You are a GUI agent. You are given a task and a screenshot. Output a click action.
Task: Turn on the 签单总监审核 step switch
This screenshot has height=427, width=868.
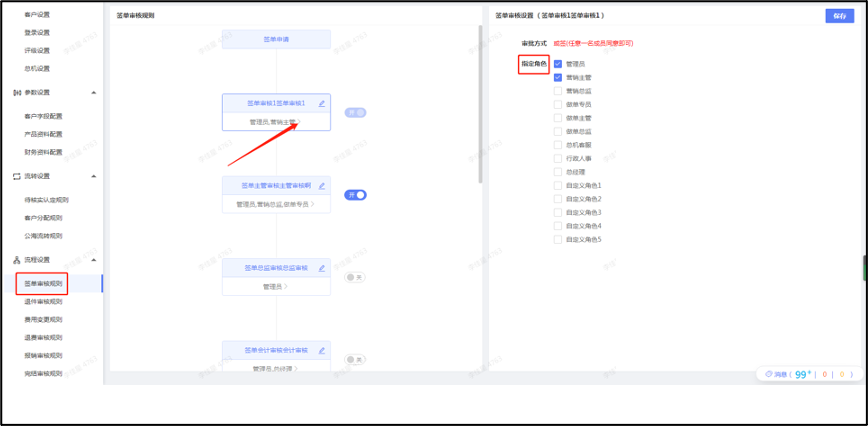click(355, 277)
